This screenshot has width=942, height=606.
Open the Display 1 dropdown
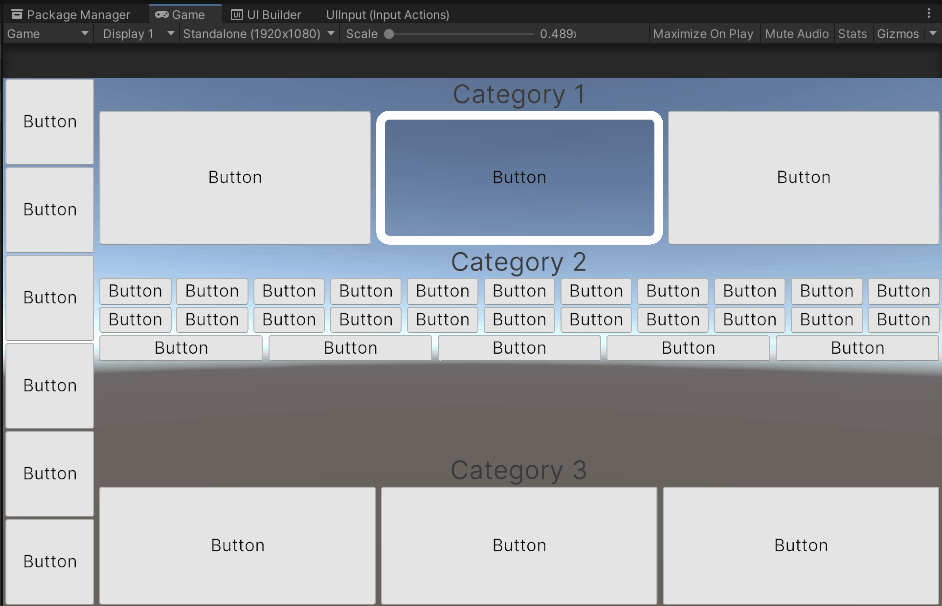pos(137,33)
